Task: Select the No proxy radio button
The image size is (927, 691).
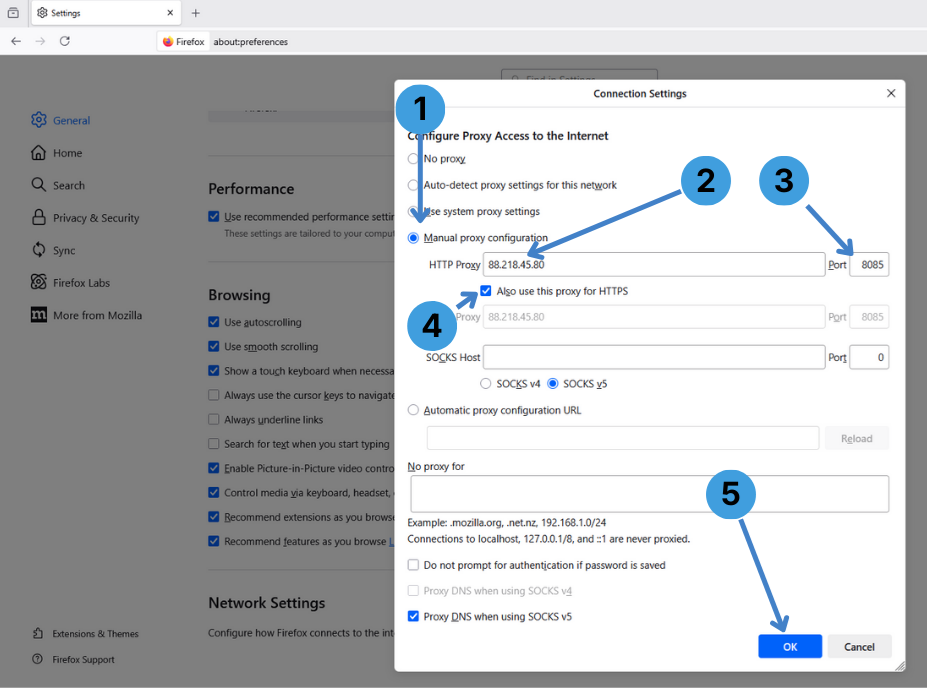Action: click(413, 159)
